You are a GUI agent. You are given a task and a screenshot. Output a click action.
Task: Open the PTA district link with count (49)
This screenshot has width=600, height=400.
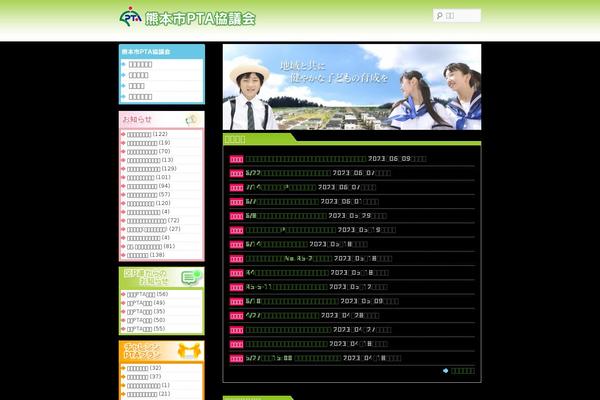[x=146, y=303]
